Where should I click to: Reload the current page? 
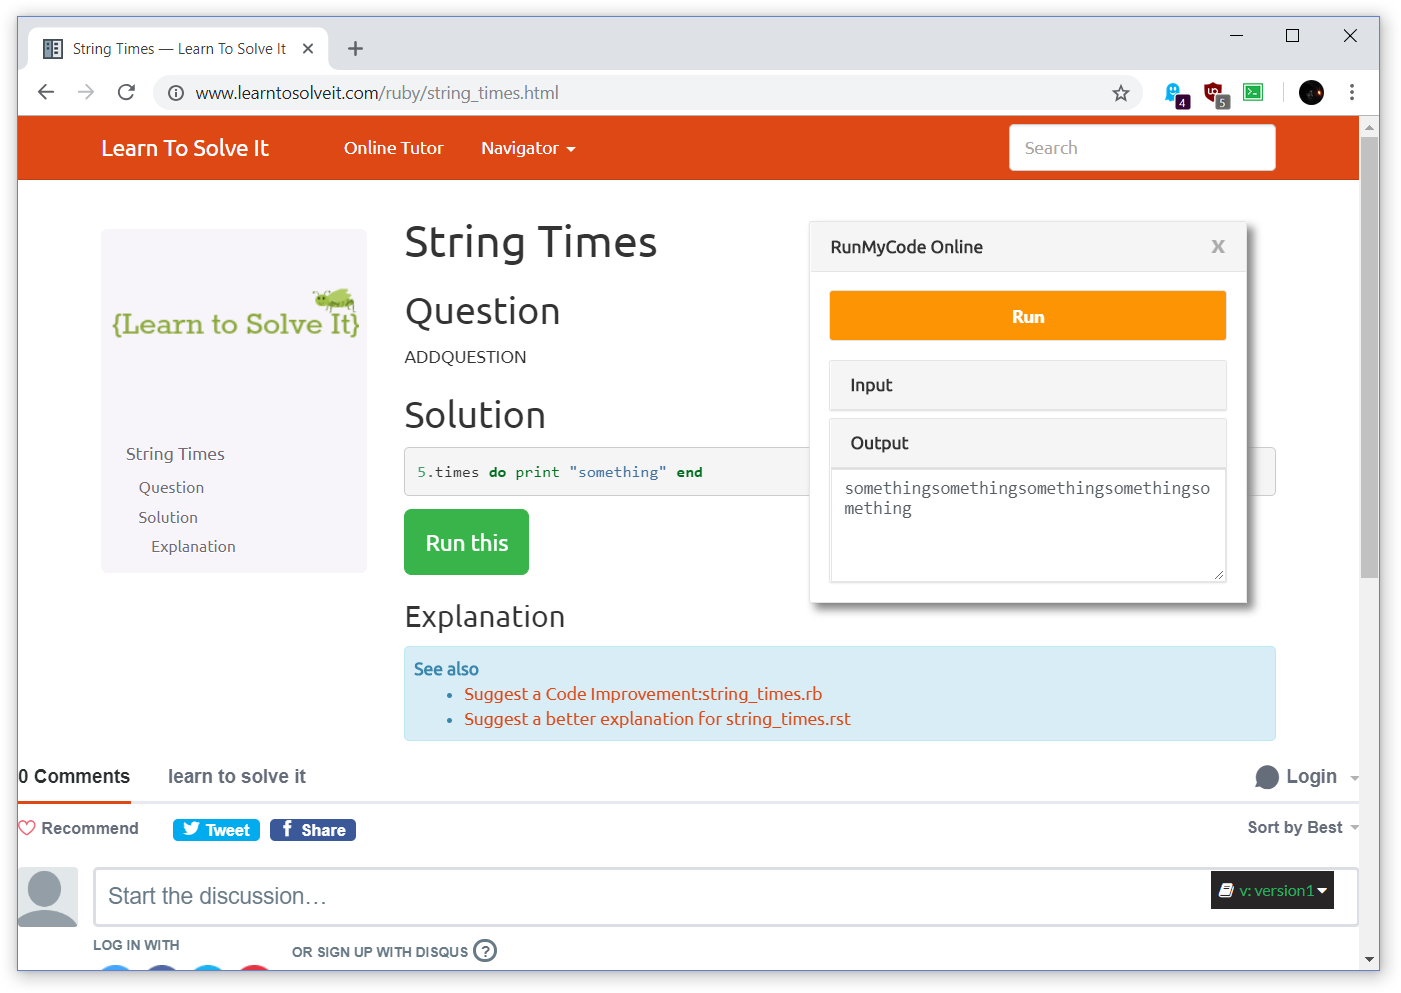(126, 92)
